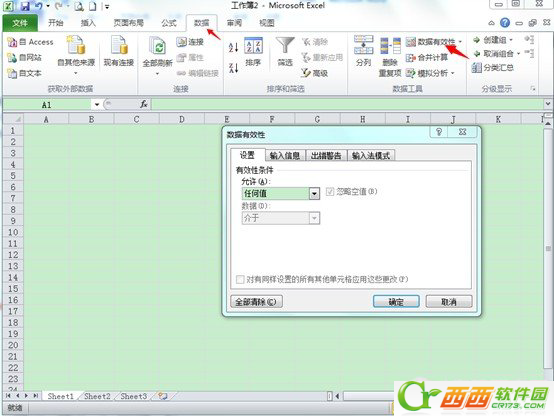Image resolution: width=554 pixels, height=416 pixels.
Task: Click Clear All (全部清除) button
Action: click(x=256, y=302)
